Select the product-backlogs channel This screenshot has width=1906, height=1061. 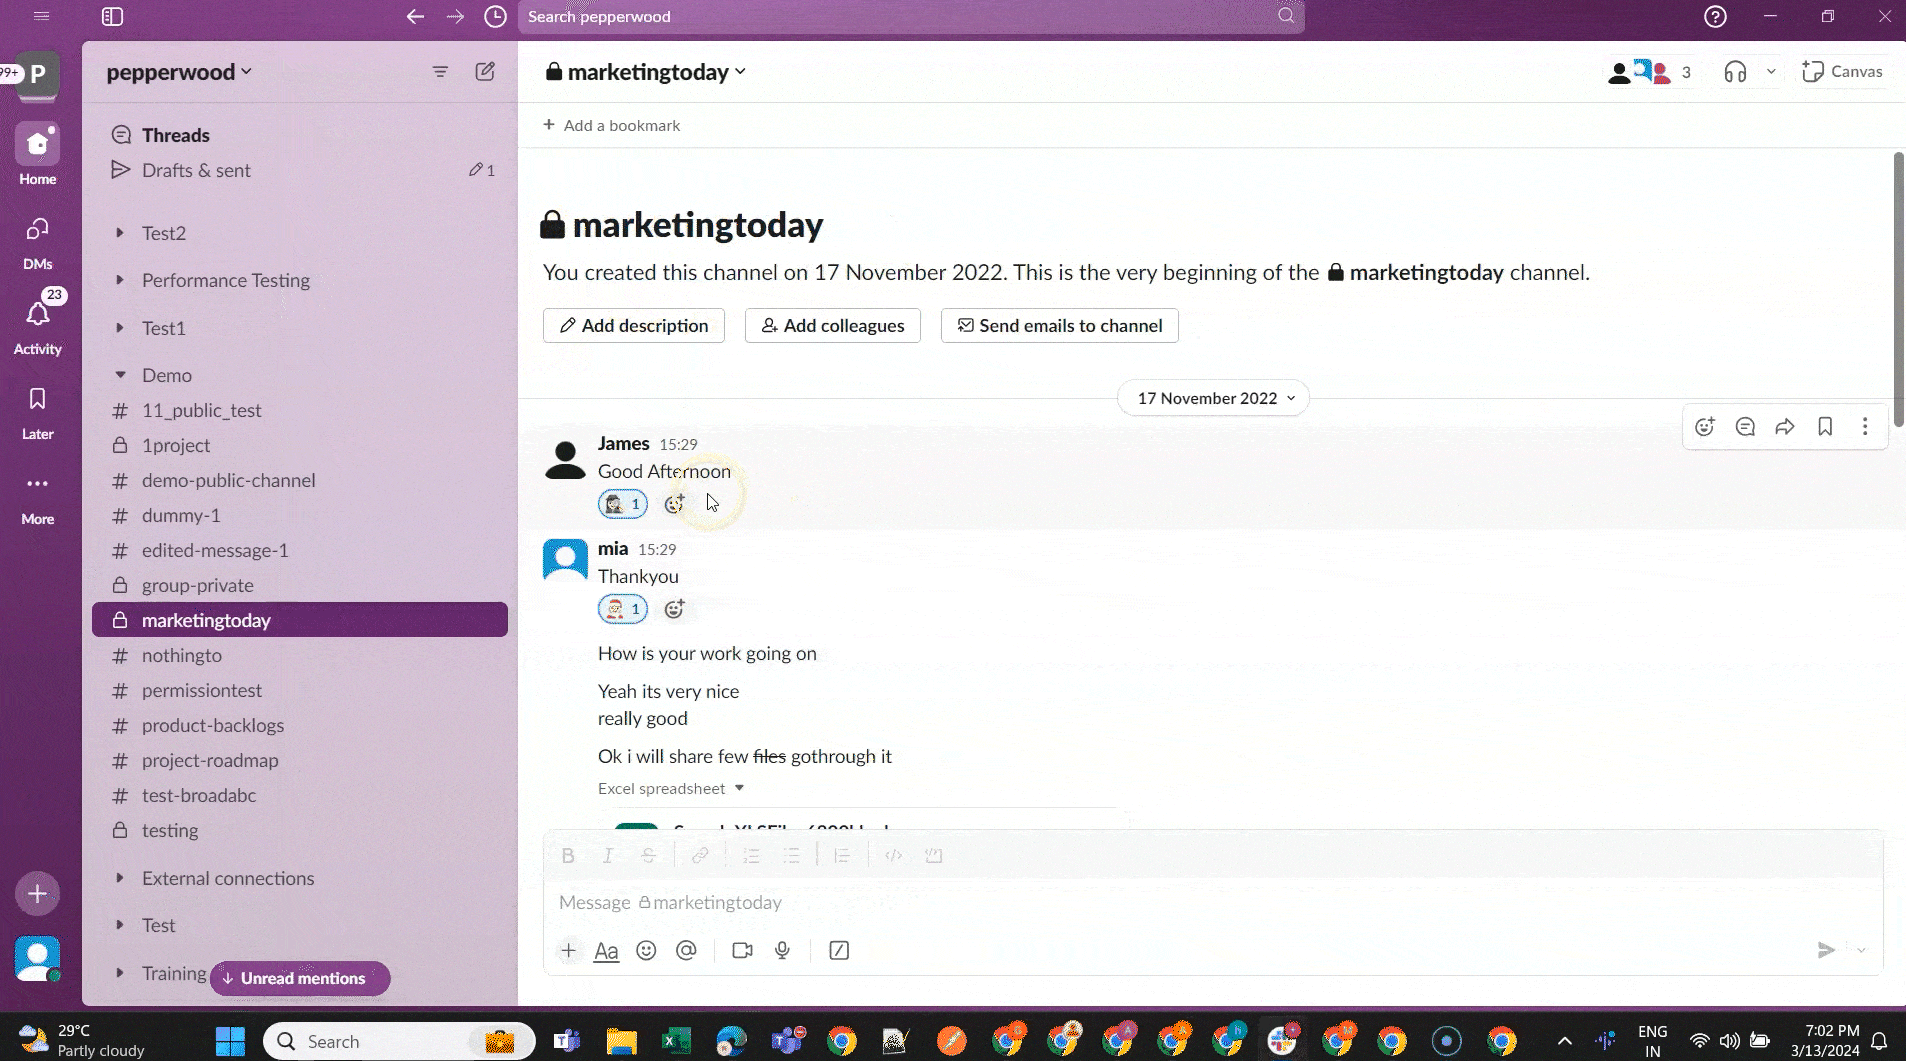212,725
